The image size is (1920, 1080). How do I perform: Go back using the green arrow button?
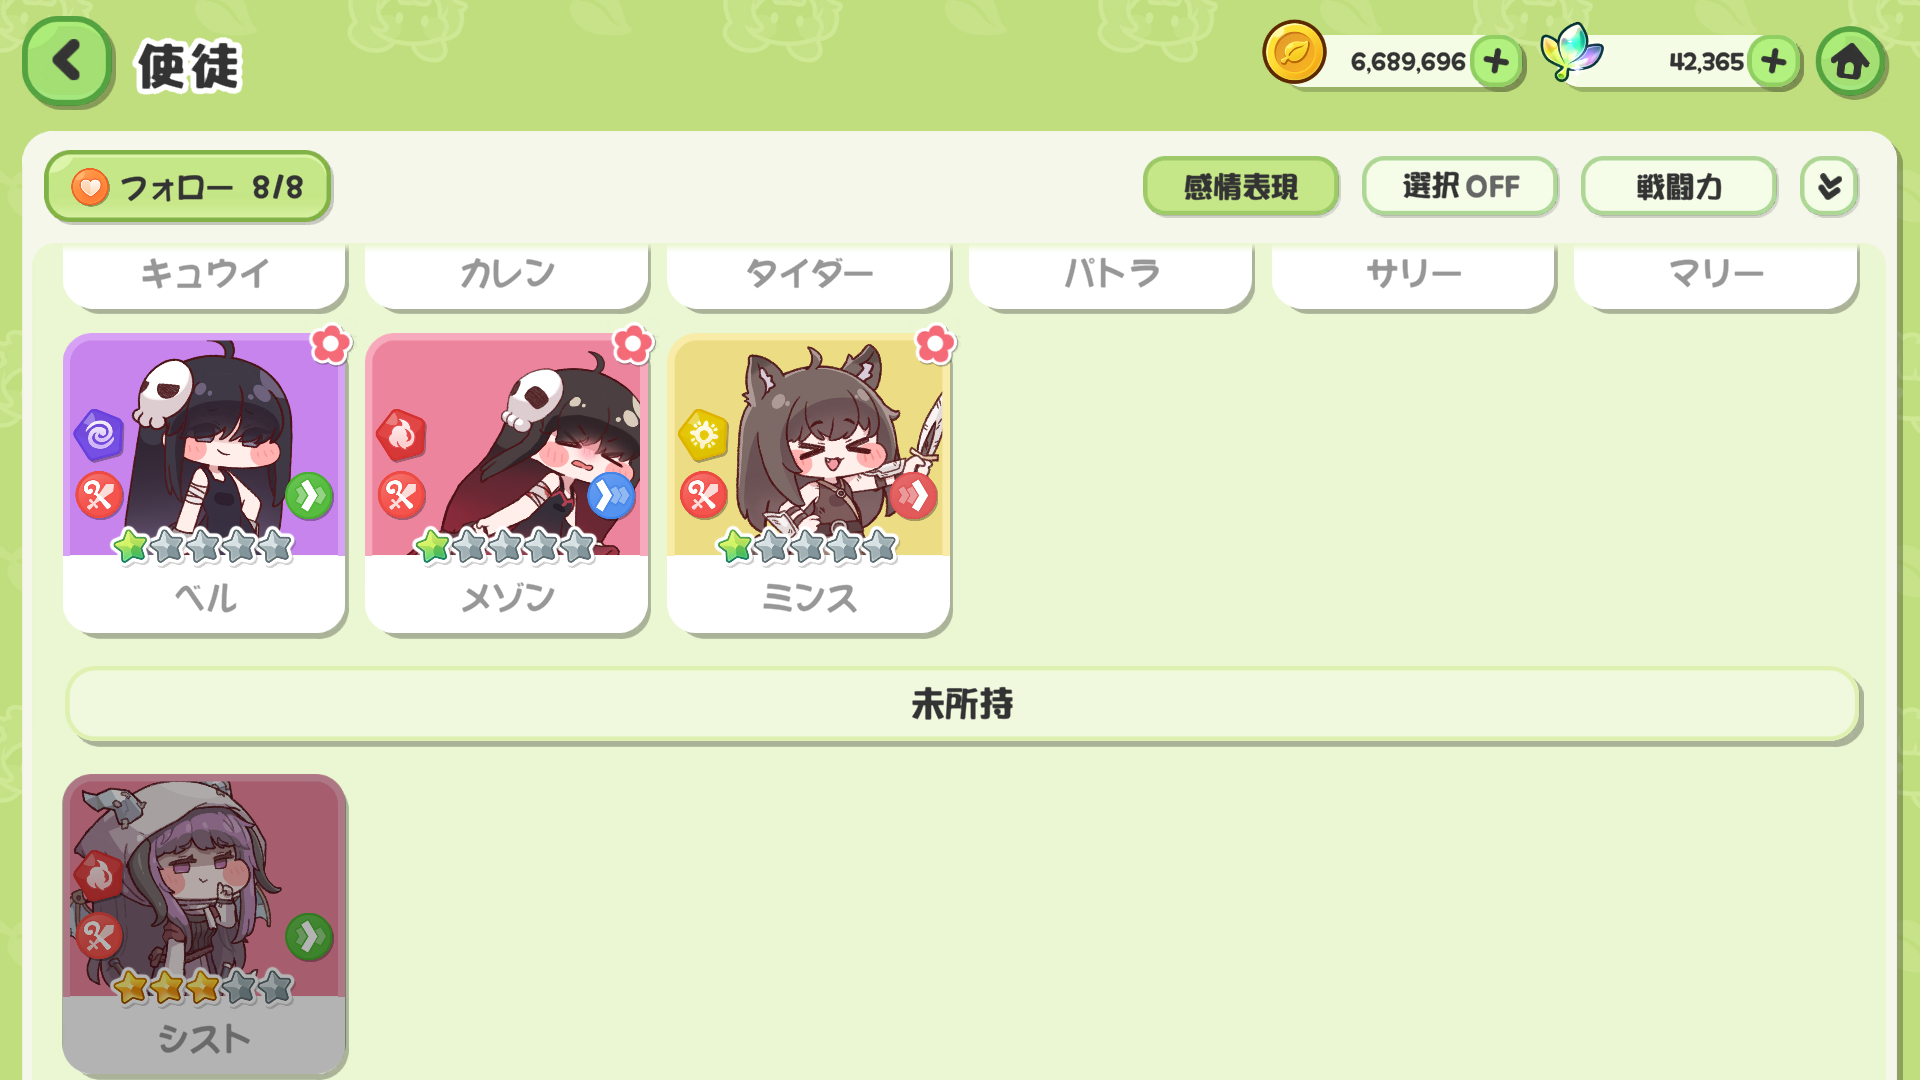[67, 62]
